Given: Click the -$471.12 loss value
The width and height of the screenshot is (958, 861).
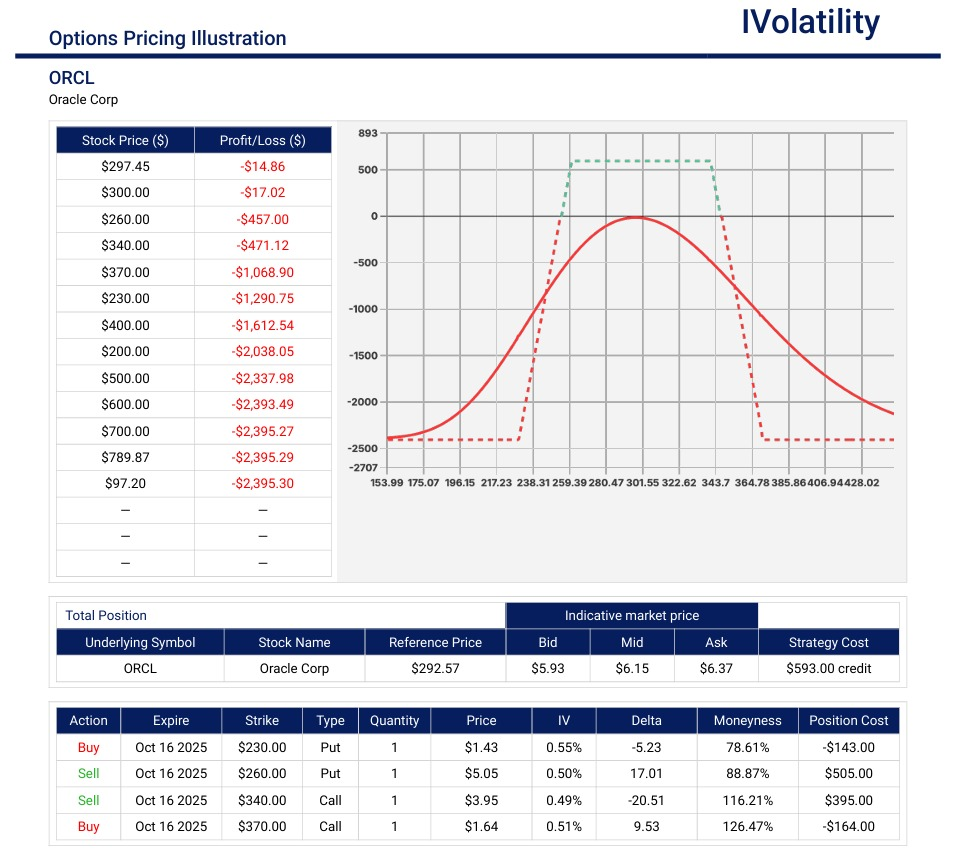Looking at the screenshot, I should [x=263, y=246].
